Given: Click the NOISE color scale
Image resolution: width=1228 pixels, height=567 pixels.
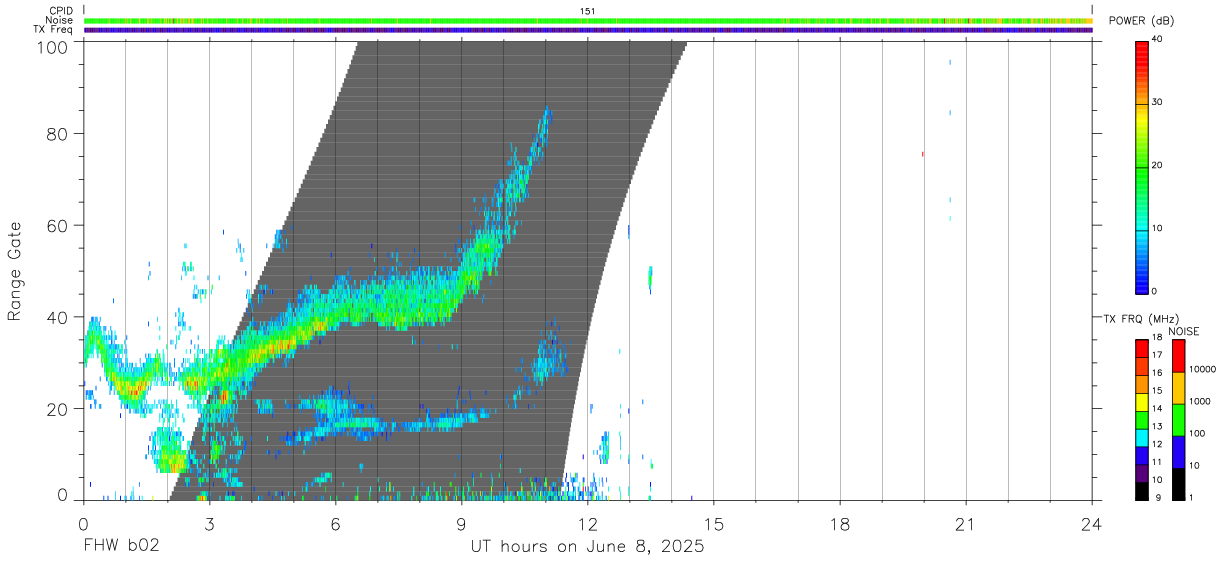Looking at the screenshot, I should [1178, 420].
